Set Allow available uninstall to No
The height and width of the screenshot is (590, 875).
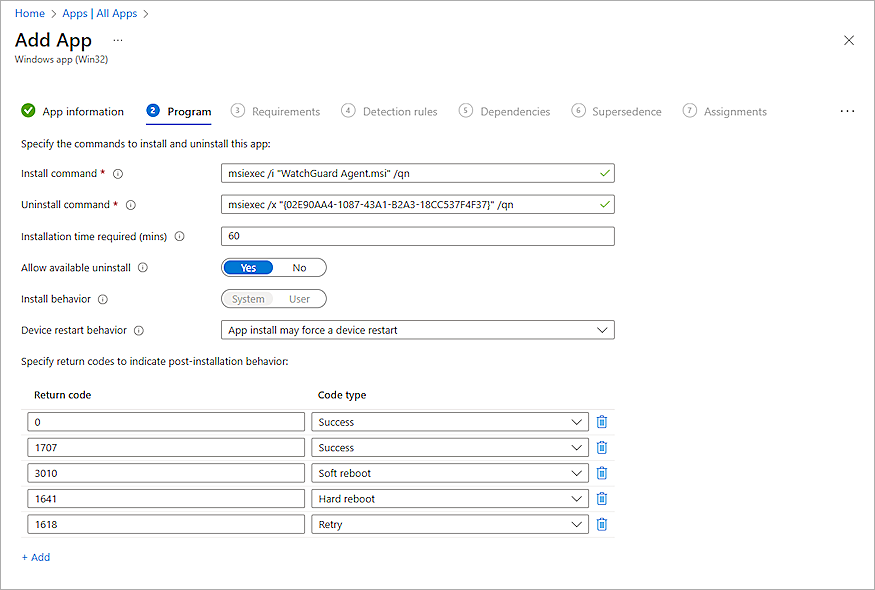pyautogui.click(x=299, y=268)
